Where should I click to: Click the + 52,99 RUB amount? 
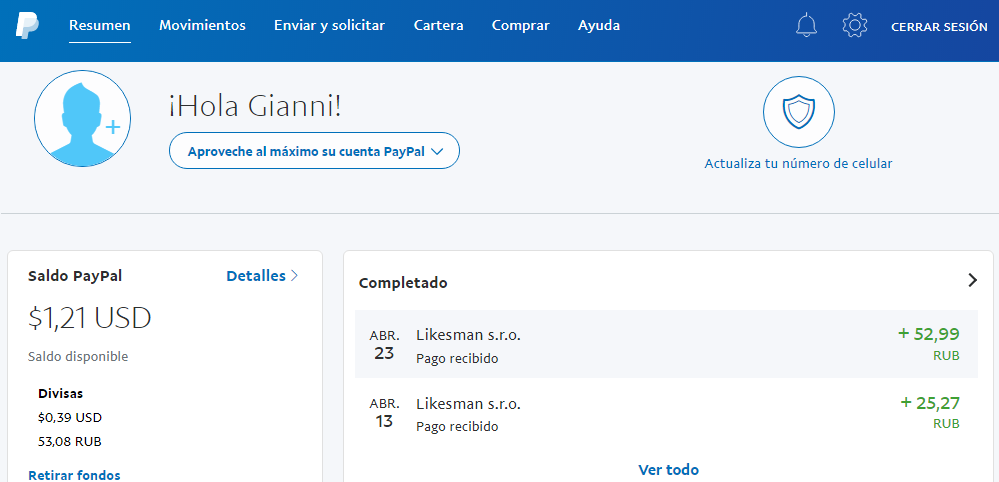[x=928, y=344]
